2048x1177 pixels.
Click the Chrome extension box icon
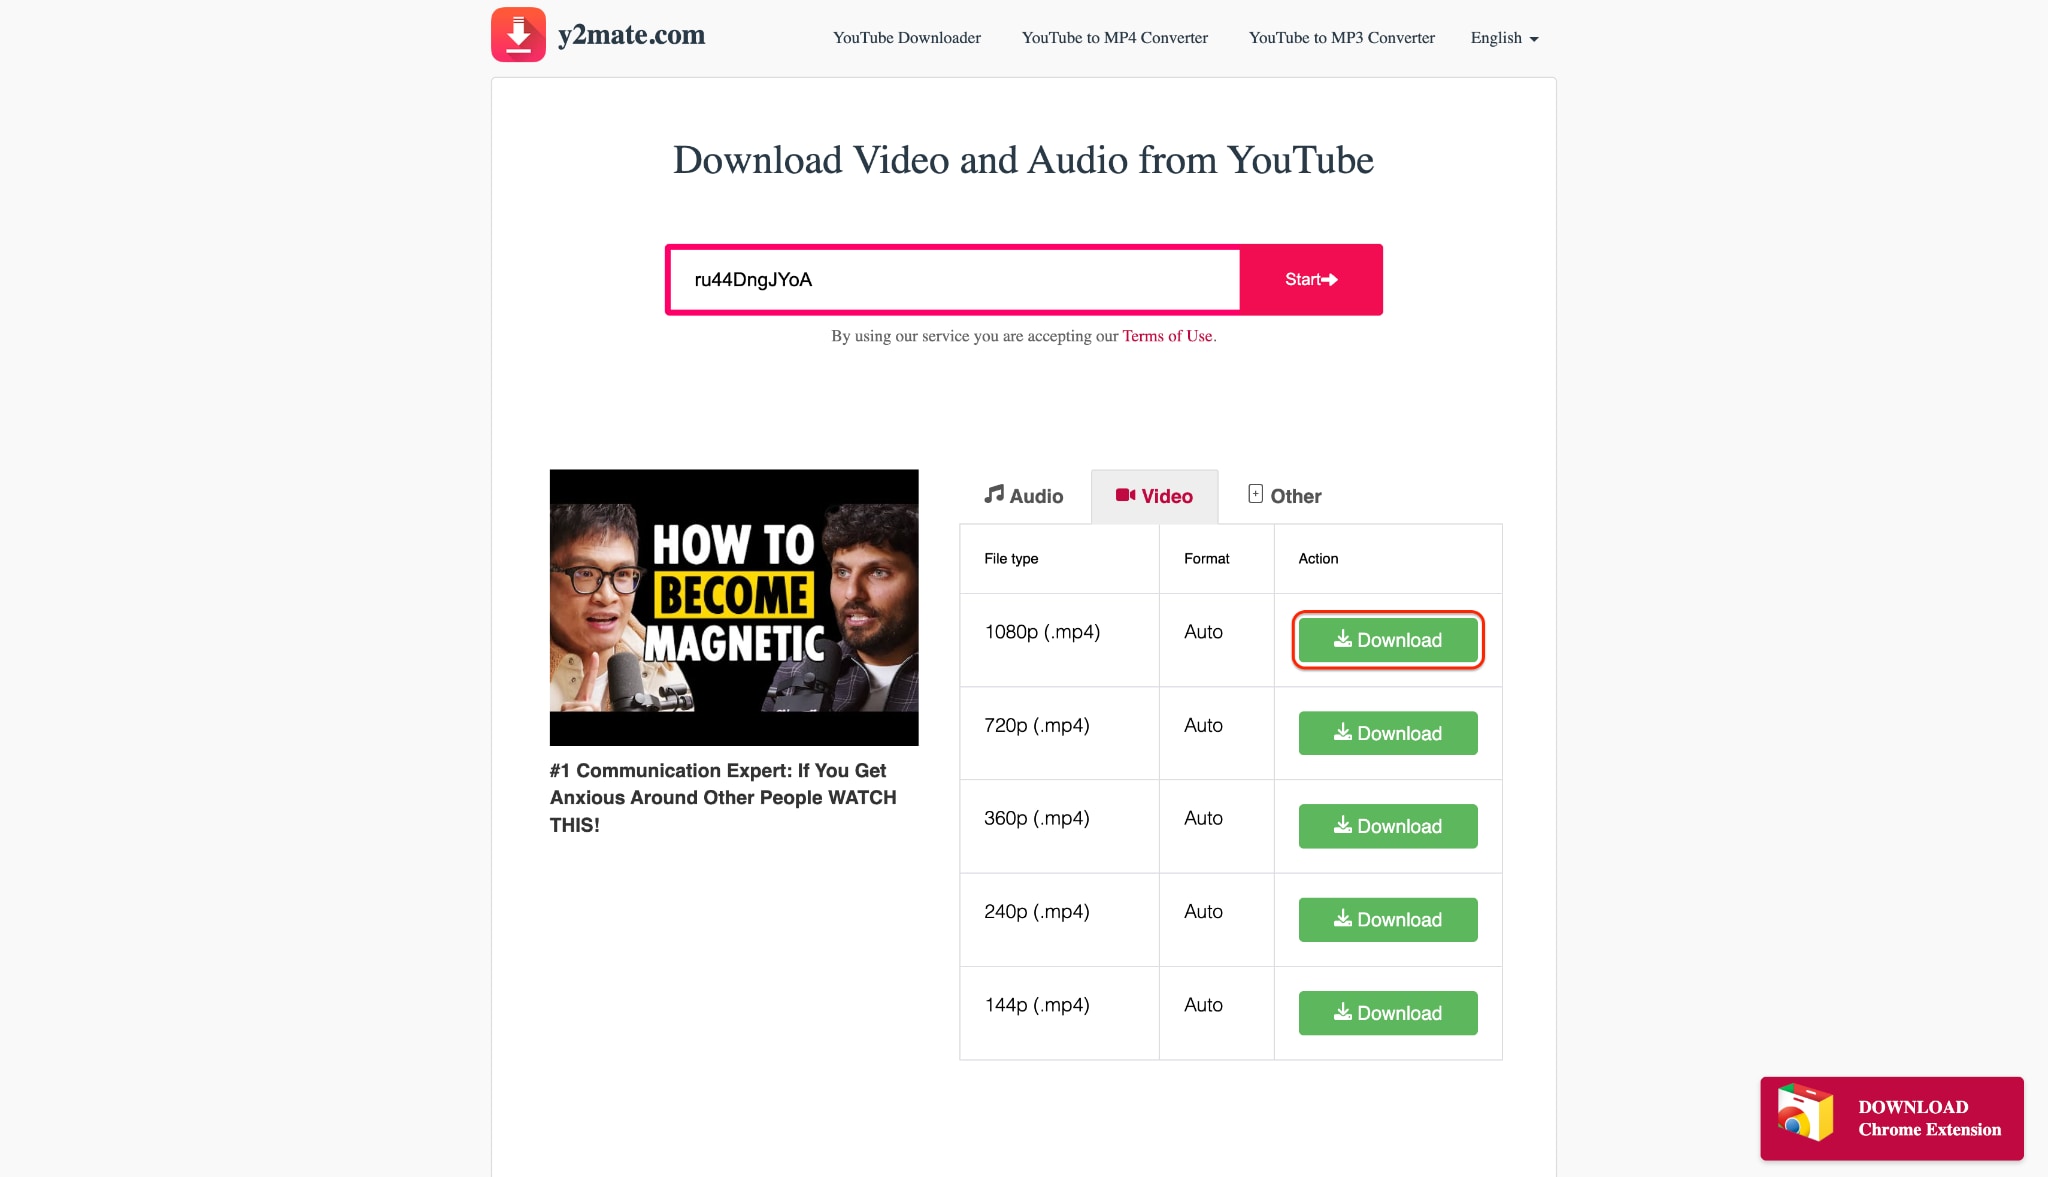tap(1805, 1112)
